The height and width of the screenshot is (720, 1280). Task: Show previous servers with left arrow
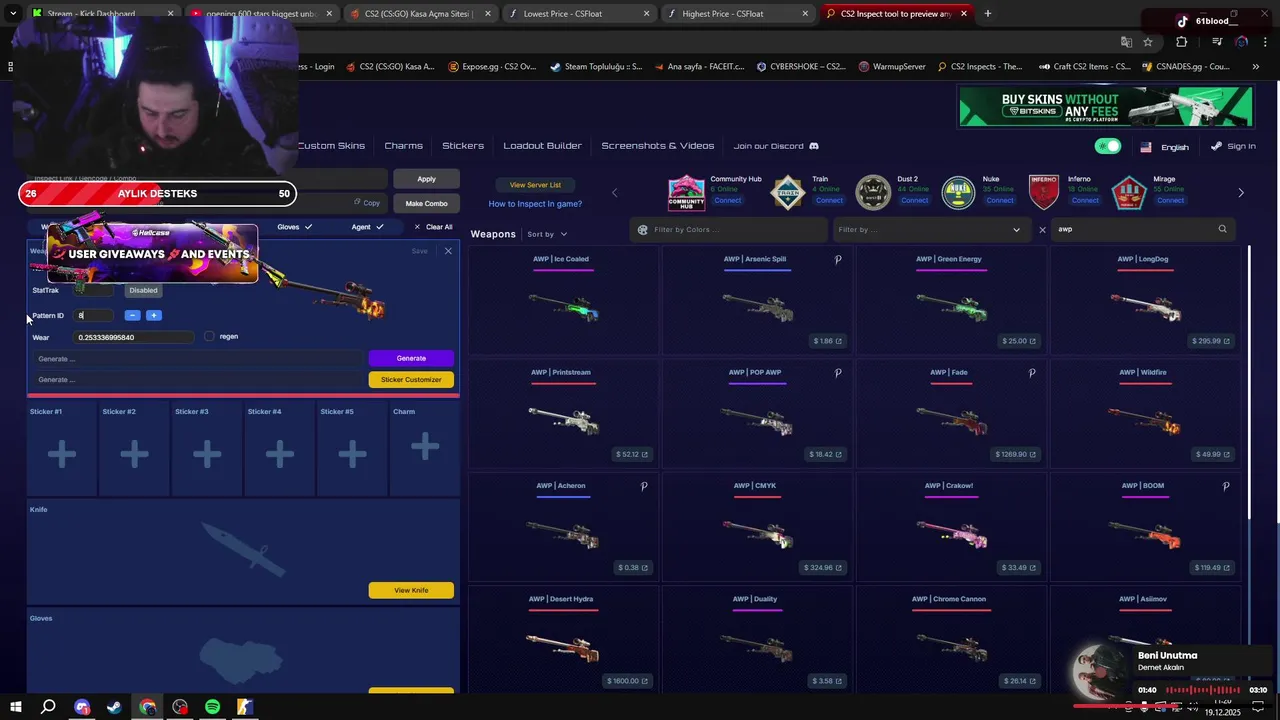point(615,193)
